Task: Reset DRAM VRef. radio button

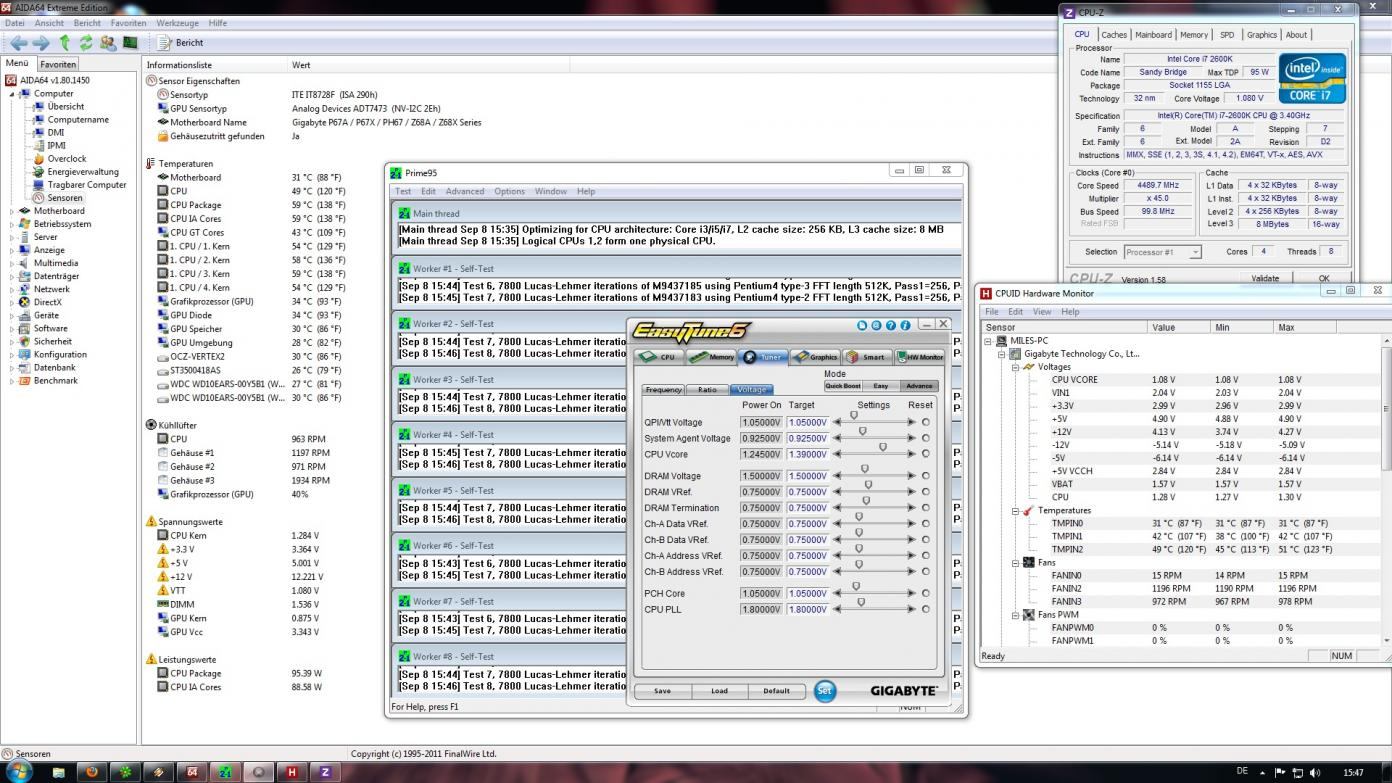Action: click(x=926, y=492)
